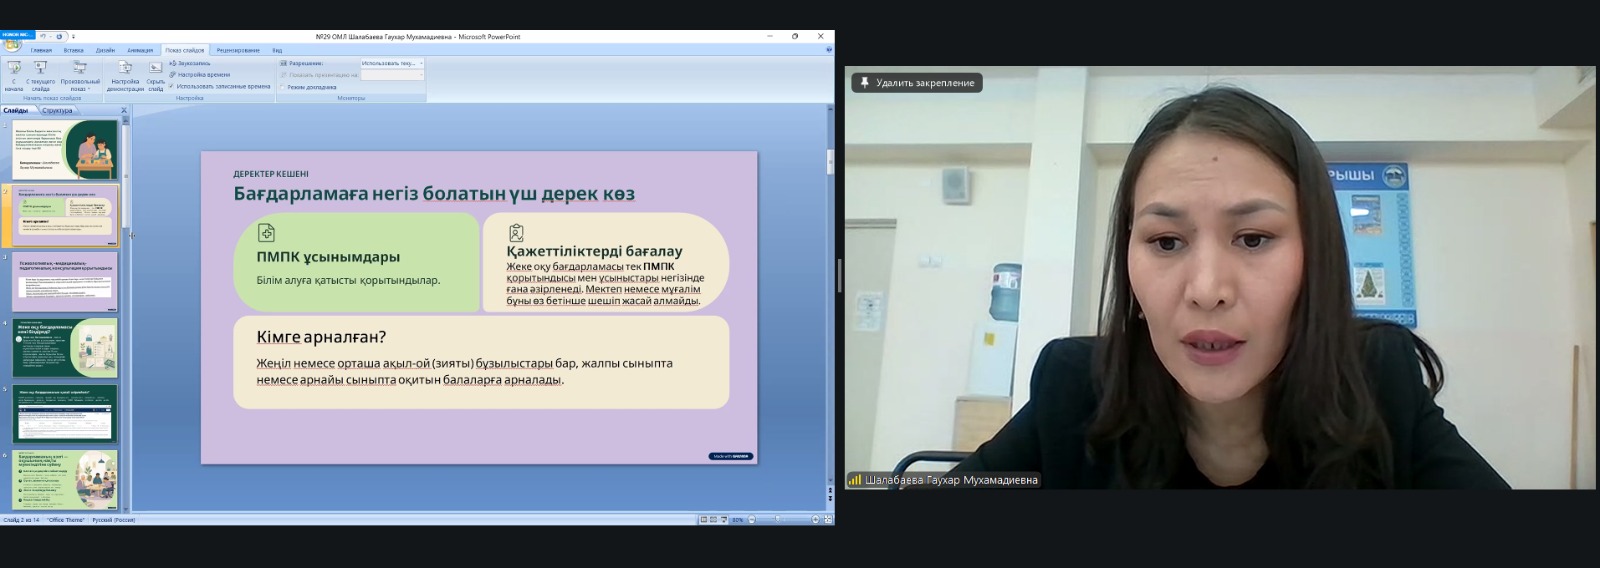This screenshot has width=1600, height=568.
Task: Click Redo in the Quick Access Toolbar
Action: click(59, 36)
